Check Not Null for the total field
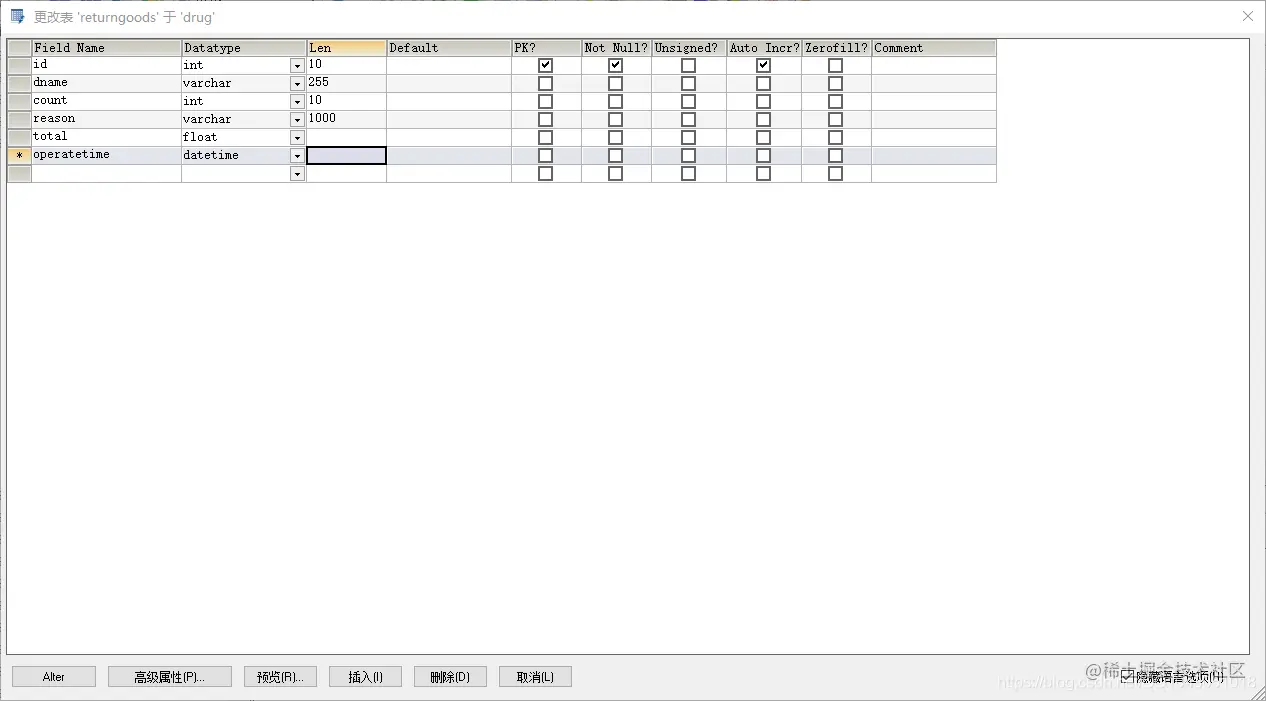Viewport: 1266px width, 701px height. click(x=615, y=137)
